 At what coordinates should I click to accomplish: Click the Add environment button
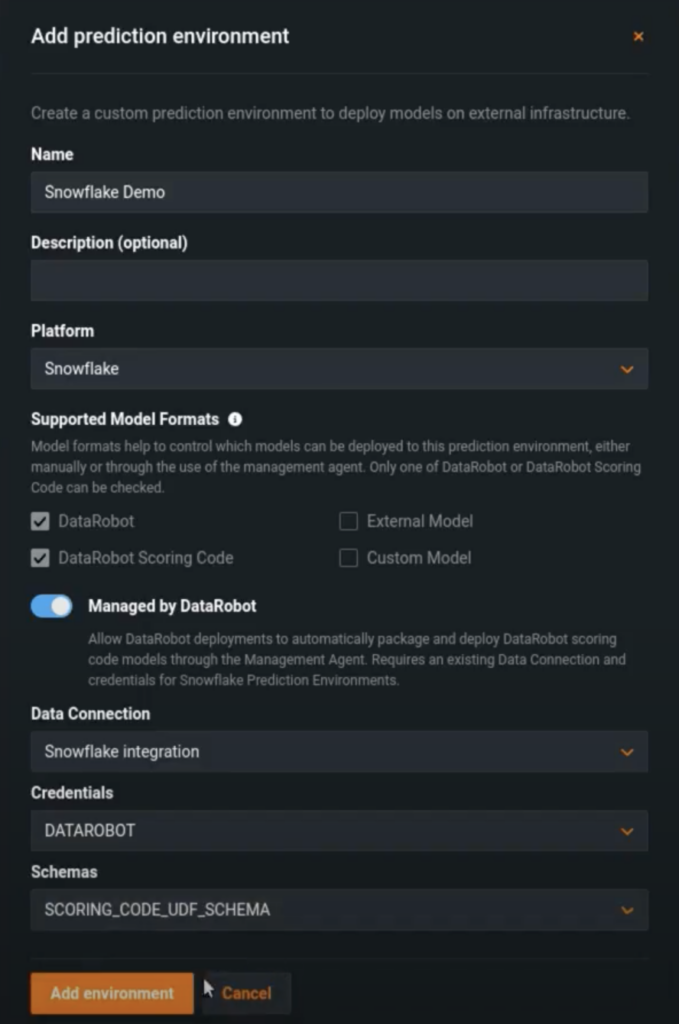[110, 993]
